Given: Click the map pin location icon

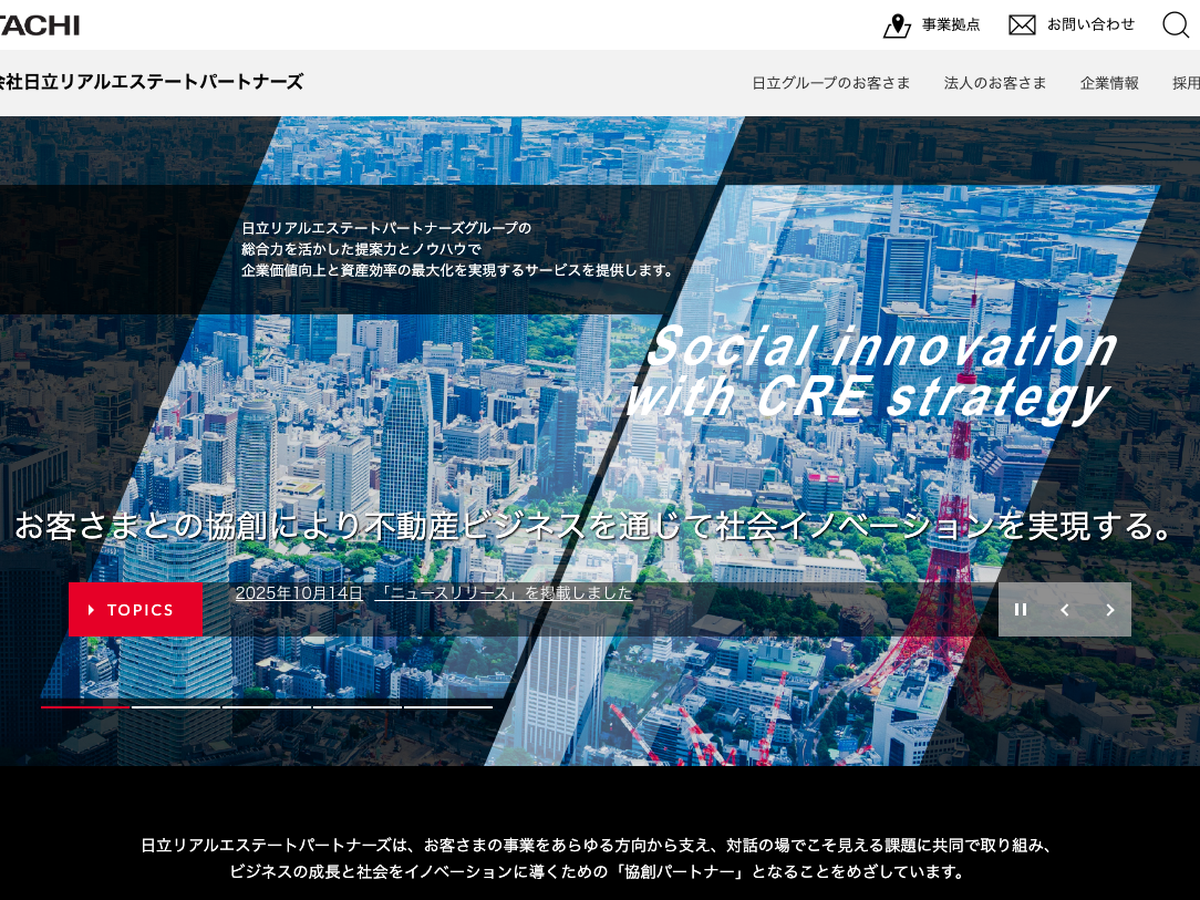Looking at the screenshot, I should pyautogui.click(x=896, y=25).
